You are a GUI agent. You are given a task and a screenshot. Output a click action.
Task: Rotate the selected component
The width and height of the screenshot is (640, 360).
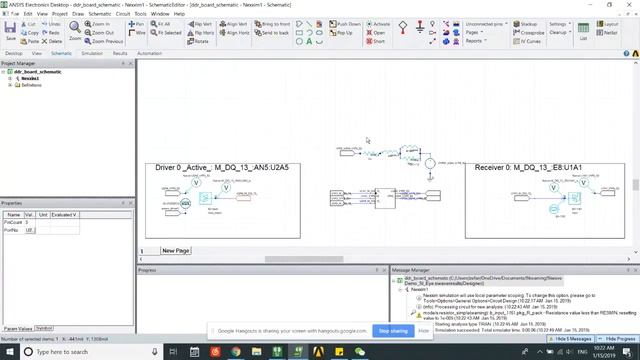198,41
